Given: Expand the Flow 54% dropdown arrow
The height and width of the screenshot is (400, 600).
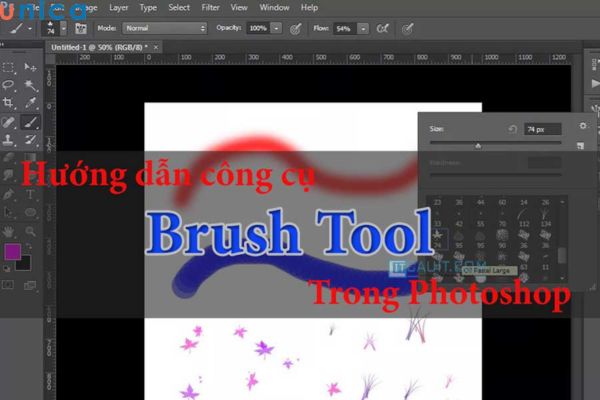Looking at the screenshot, I should pos(365,29).
